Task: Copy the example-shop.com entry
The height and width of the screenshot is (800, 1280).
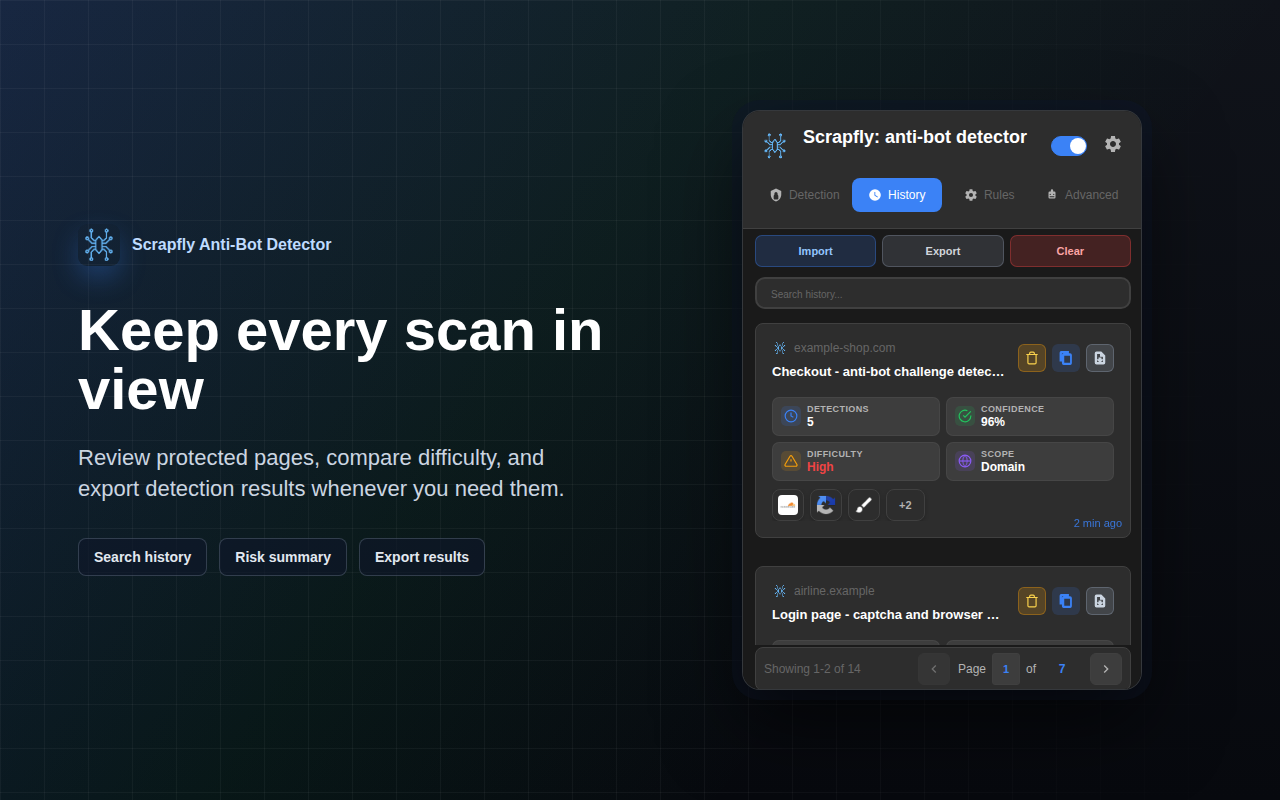Action: click(x=1066, y=358)
